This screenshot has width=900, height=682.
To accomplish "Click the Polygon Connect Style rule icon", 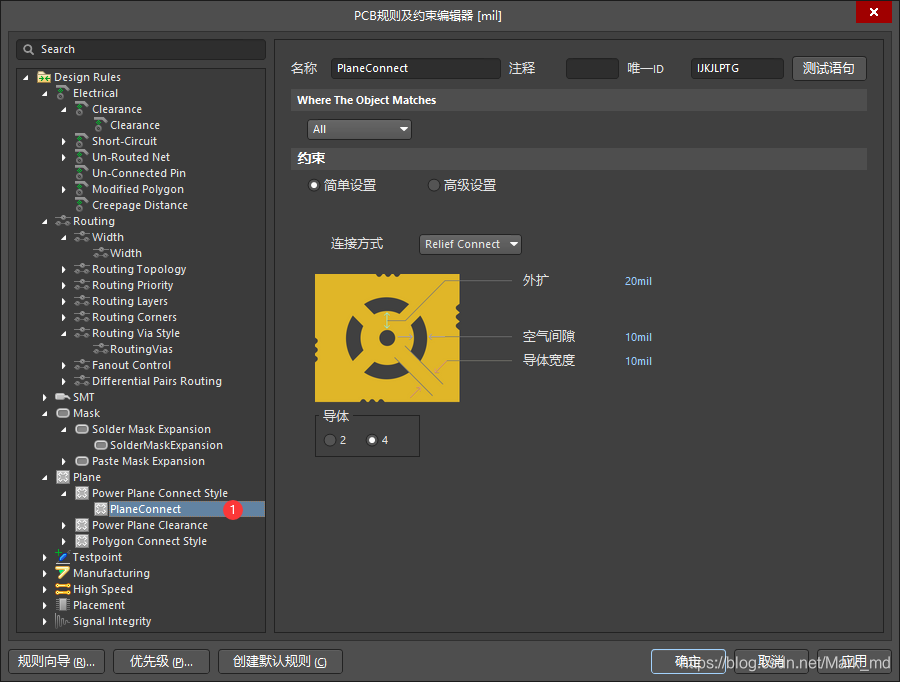I will pyautogui.click(x=82, y=541).
